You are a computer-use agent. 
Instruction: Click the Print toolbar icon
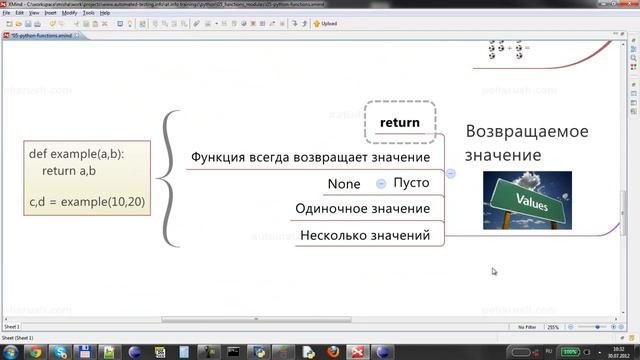(x=38, y=24)
